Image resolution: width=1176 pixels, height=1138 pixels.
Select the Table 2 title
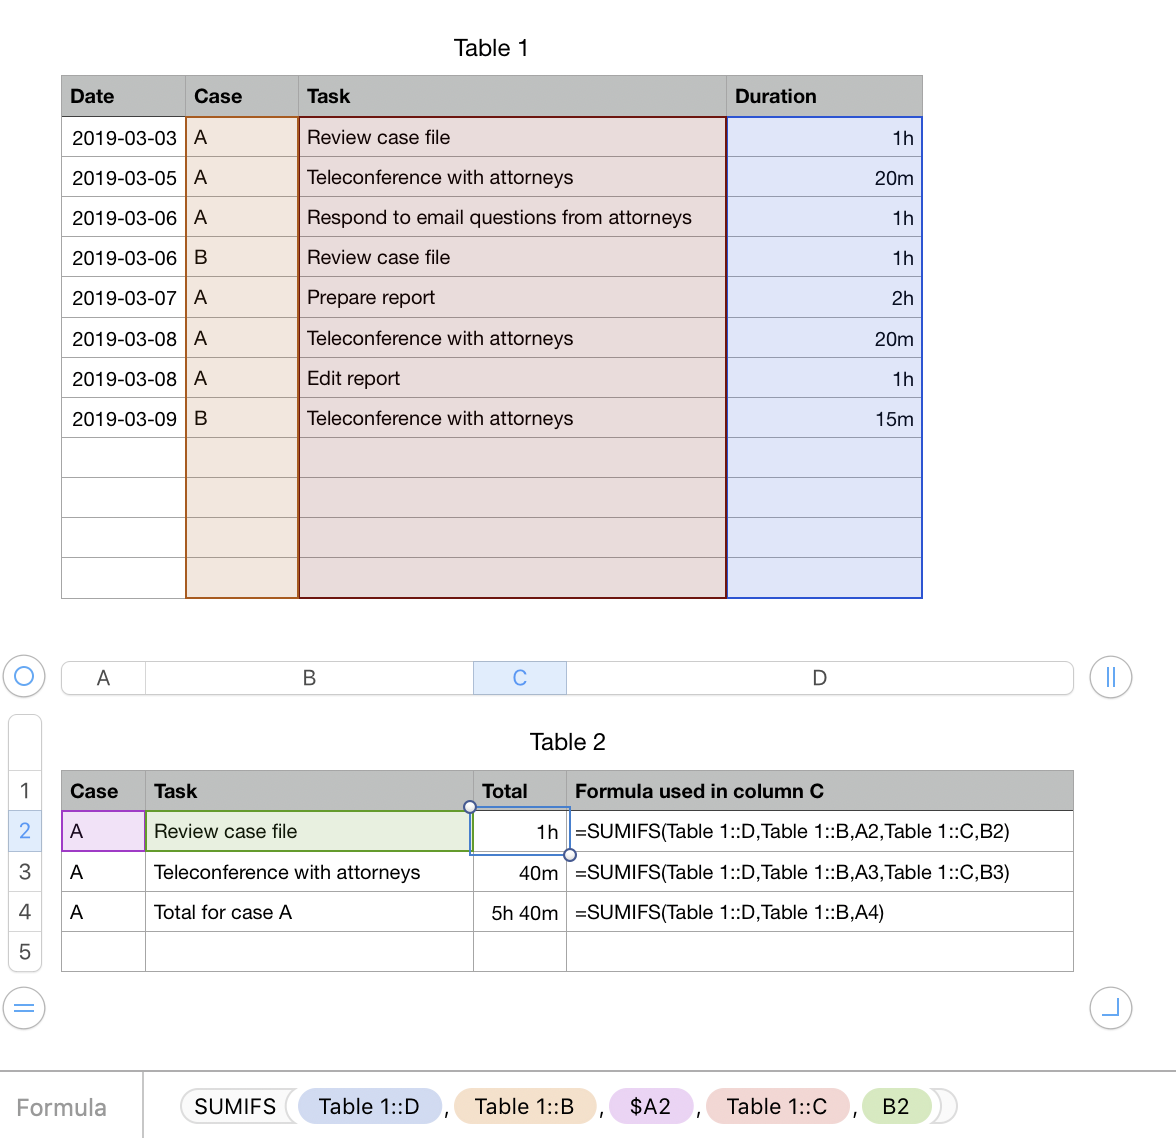(x=567, y=742)
